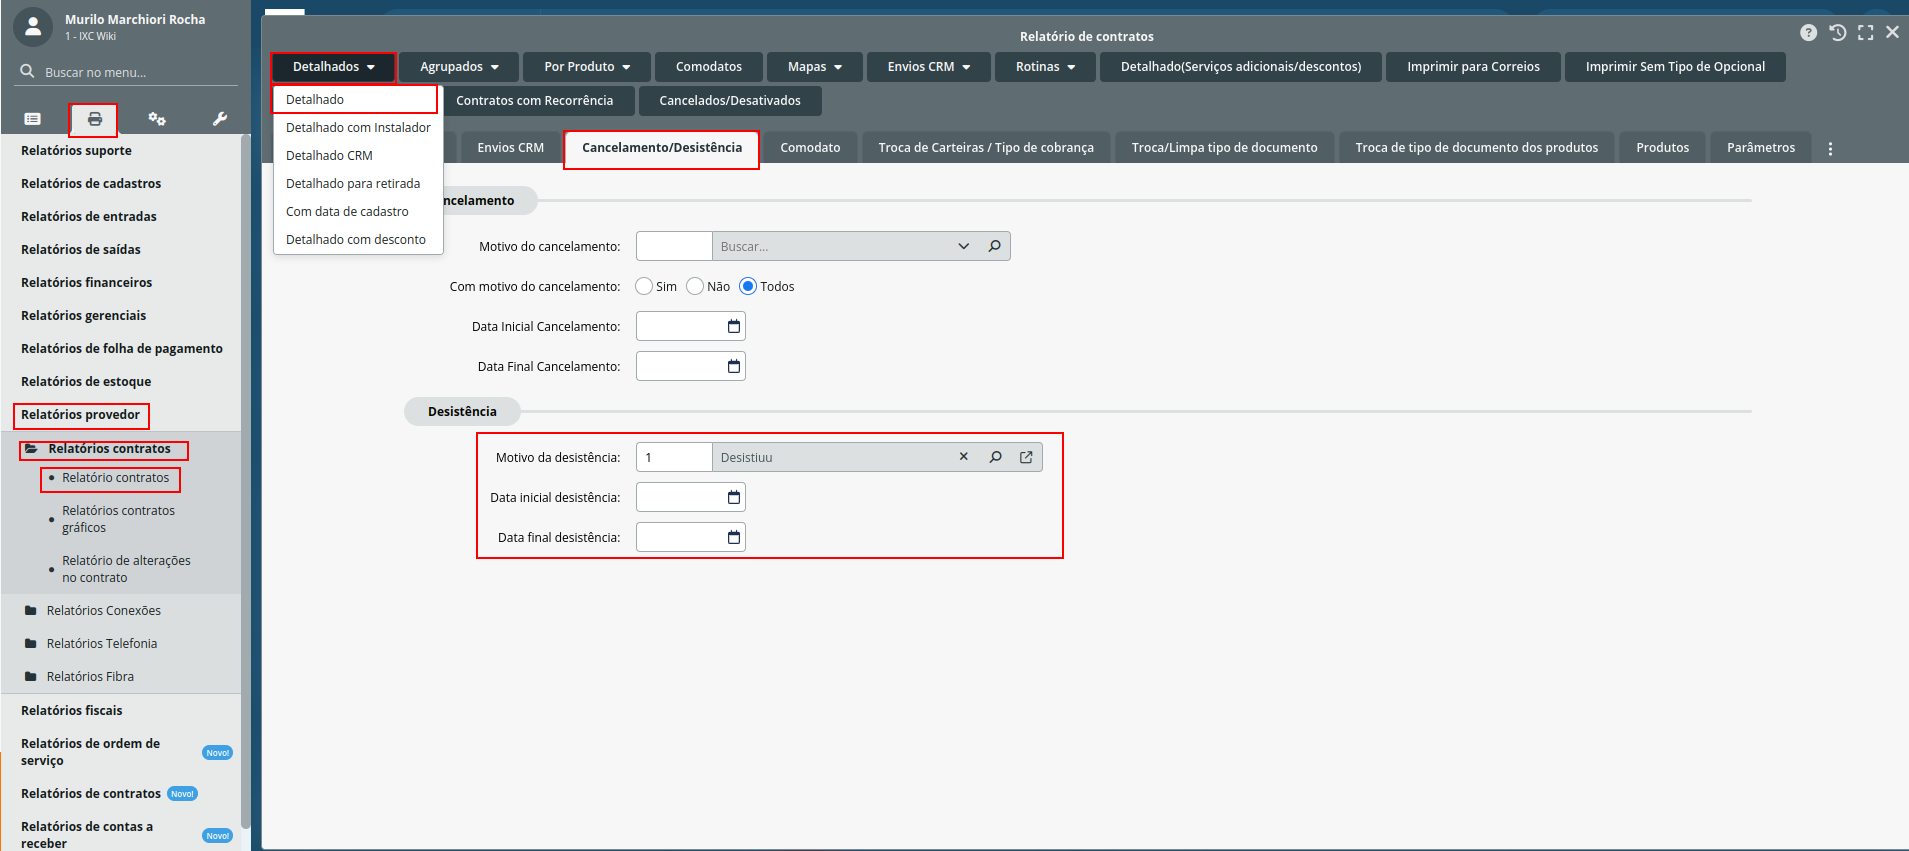Image resolution: width=1909 pixels, height=851 pixels.
Task: Open Relatório contratos tree item
Action: click(x=115, y=478)
